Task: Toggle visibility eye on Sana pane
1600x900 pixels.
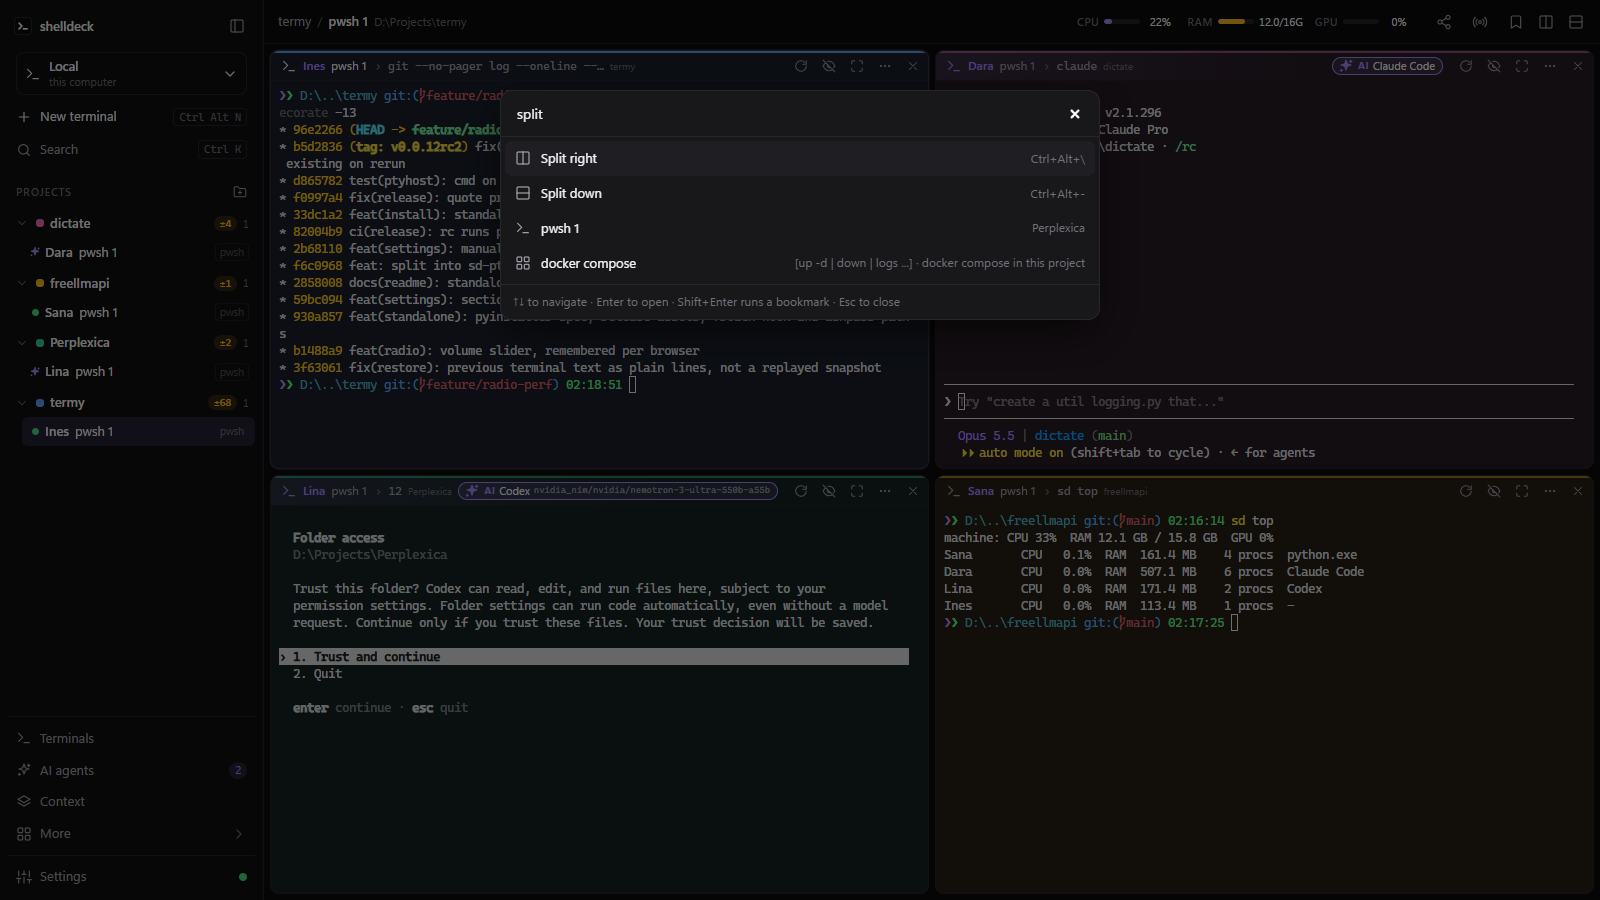Action: tap(1494, 491)
